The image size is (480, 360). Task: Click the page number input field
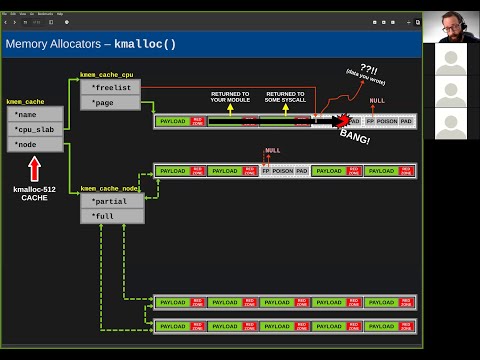(x=25, y=22)
